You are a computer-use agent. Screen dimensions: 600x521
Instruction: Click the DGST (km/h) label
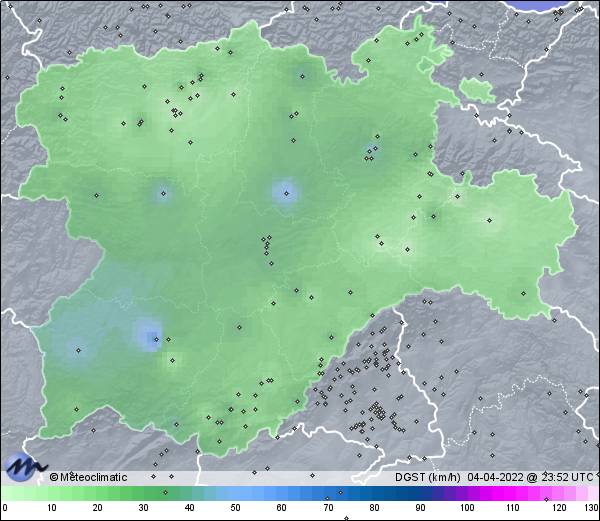(x=428, y=477)
